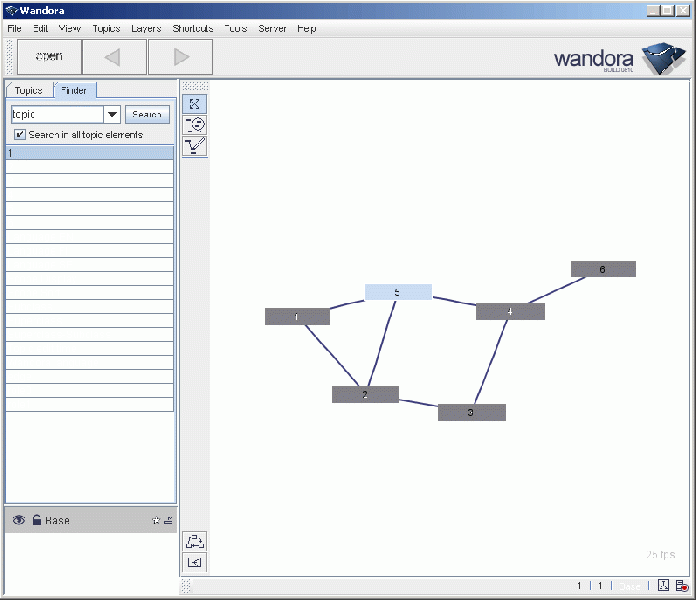Click the Search button
The width and height of the screenshot is (696, 600).
(147, 115)
